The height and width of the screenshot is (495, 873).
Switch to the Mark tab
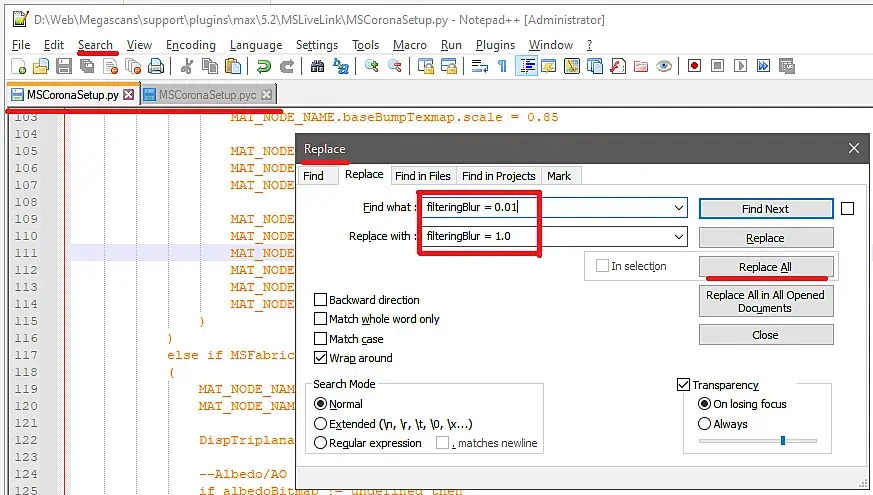pos(559,176)
